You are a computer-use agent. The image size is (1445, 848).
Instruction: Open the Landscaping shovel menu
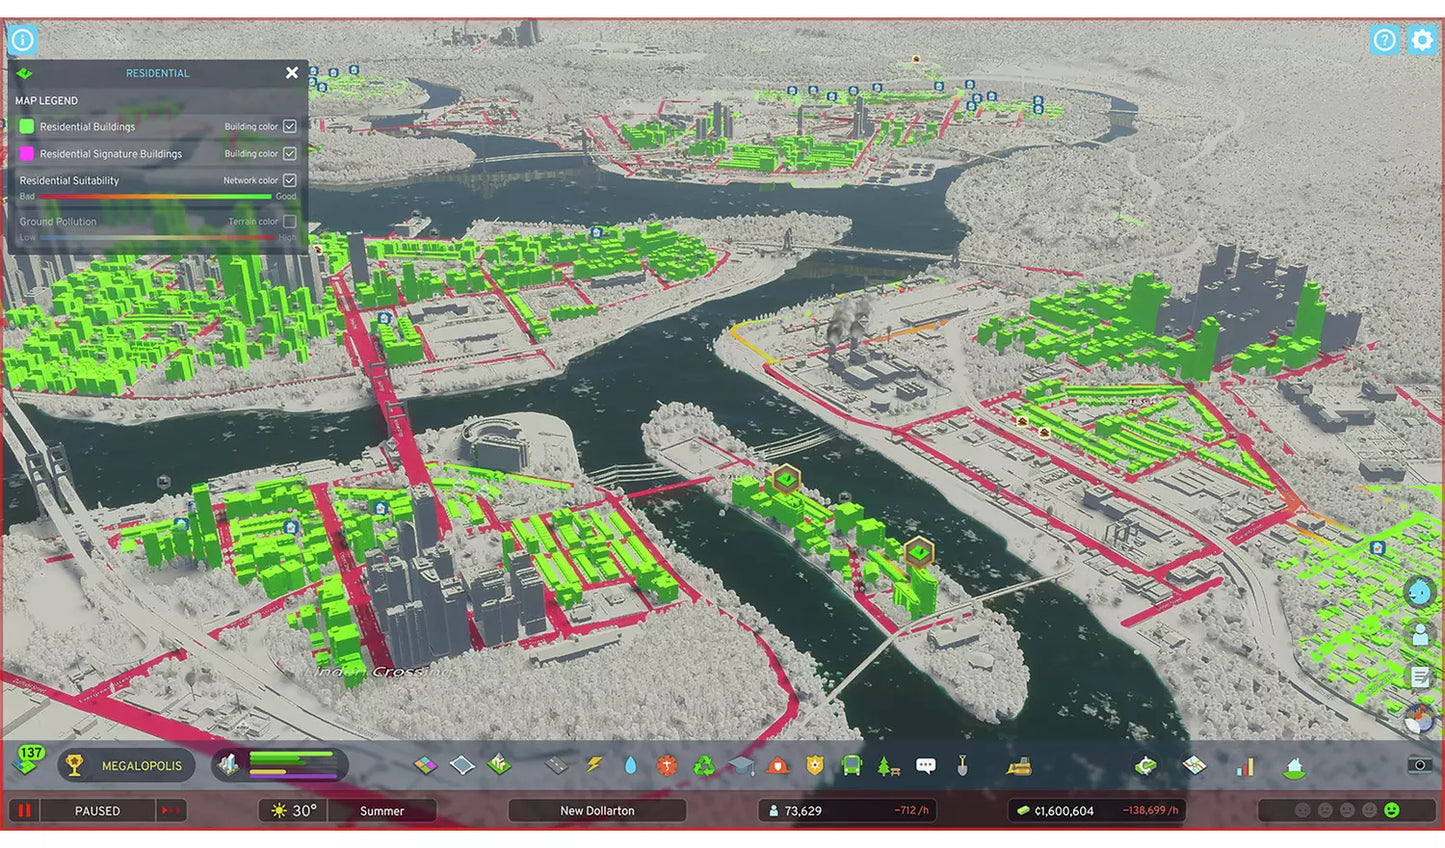[x=962, y=766]
